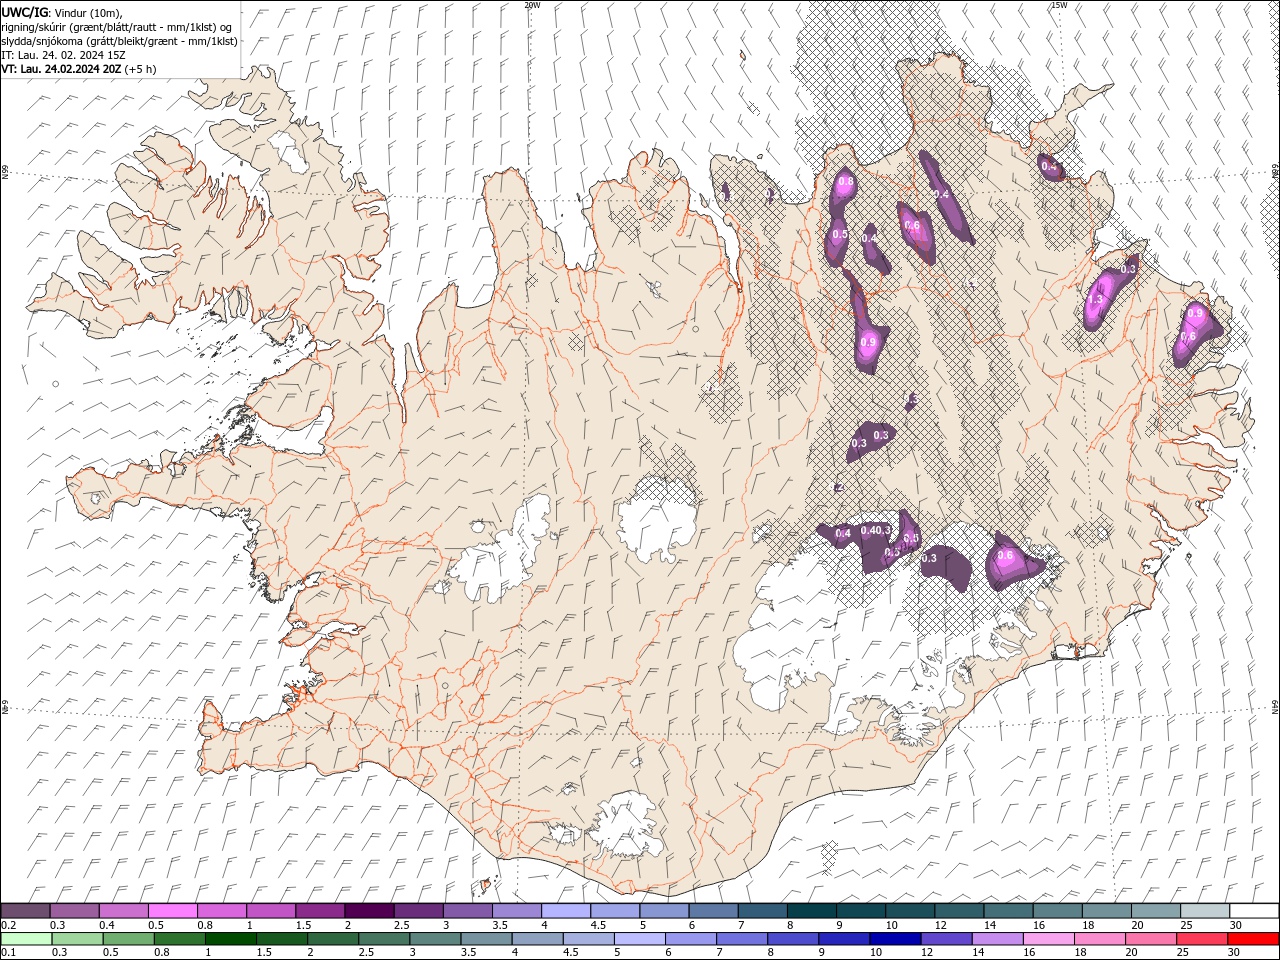Click the 0.8 snowfall value in northern patch

(x=845, y=182)
